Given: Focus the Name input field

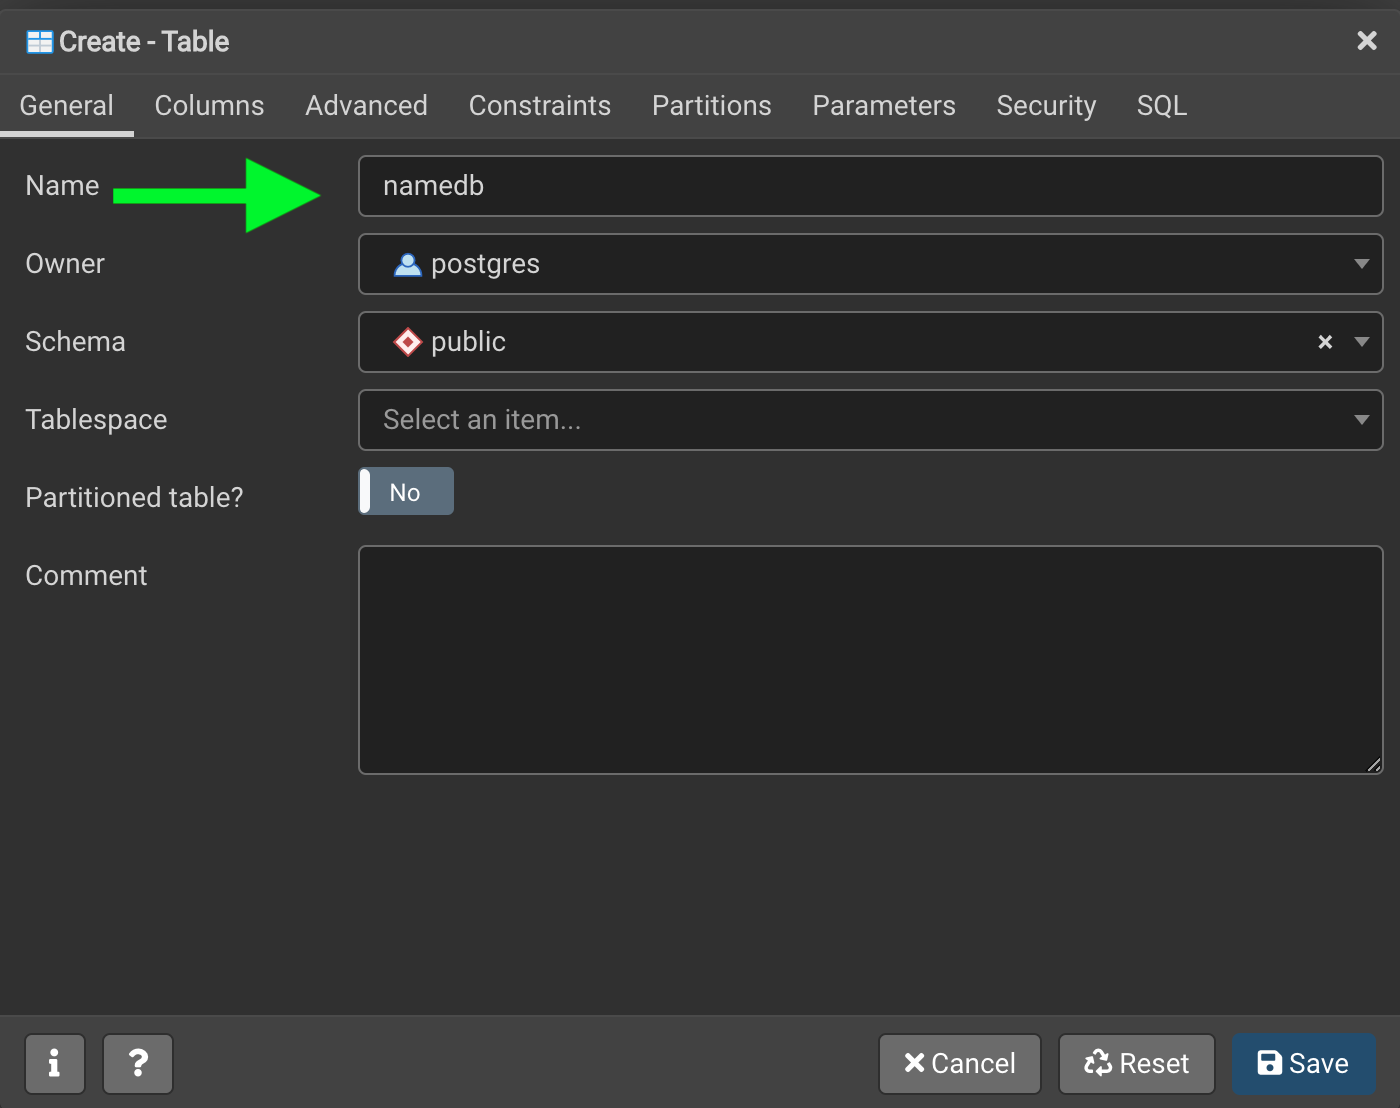Looking at the screenshot, I should (870, 186).
